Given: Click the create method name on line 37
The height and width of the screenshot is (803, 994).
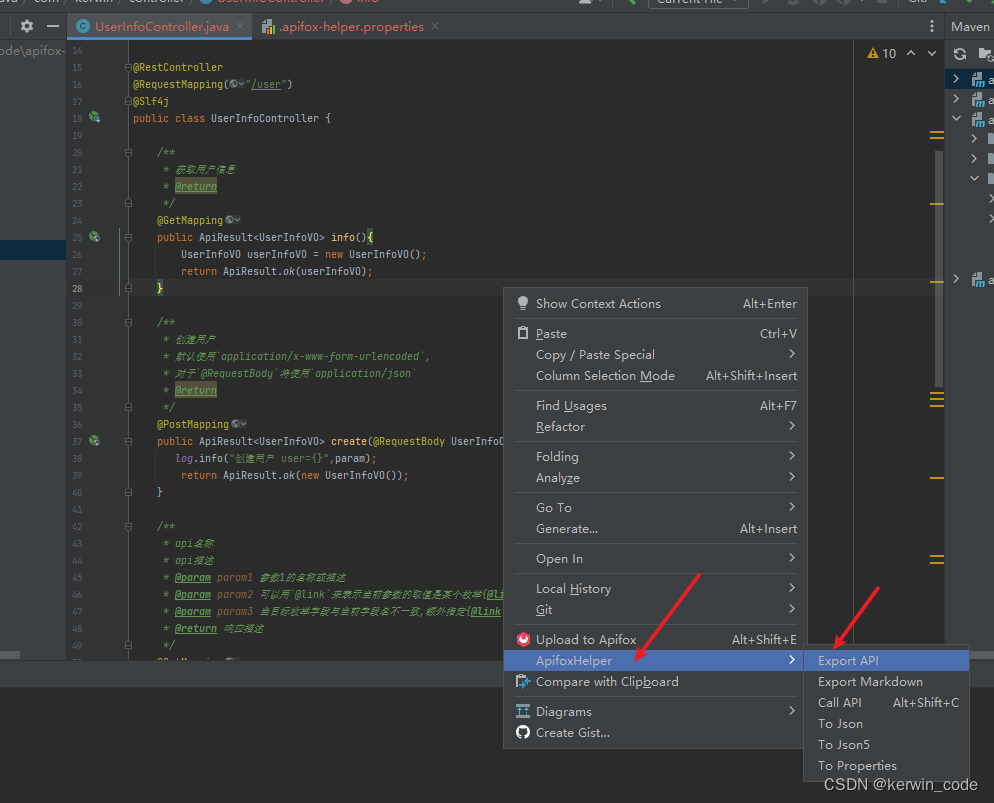Looking at the screenshot, I should (349, 441).
